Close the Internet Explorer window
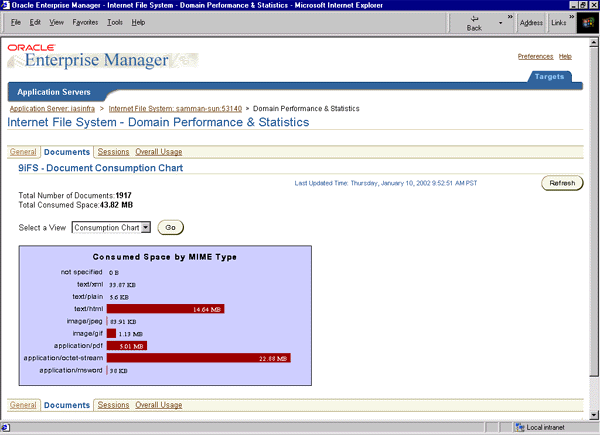This screenshot has width=600, height=435. (x=593, y=5)
